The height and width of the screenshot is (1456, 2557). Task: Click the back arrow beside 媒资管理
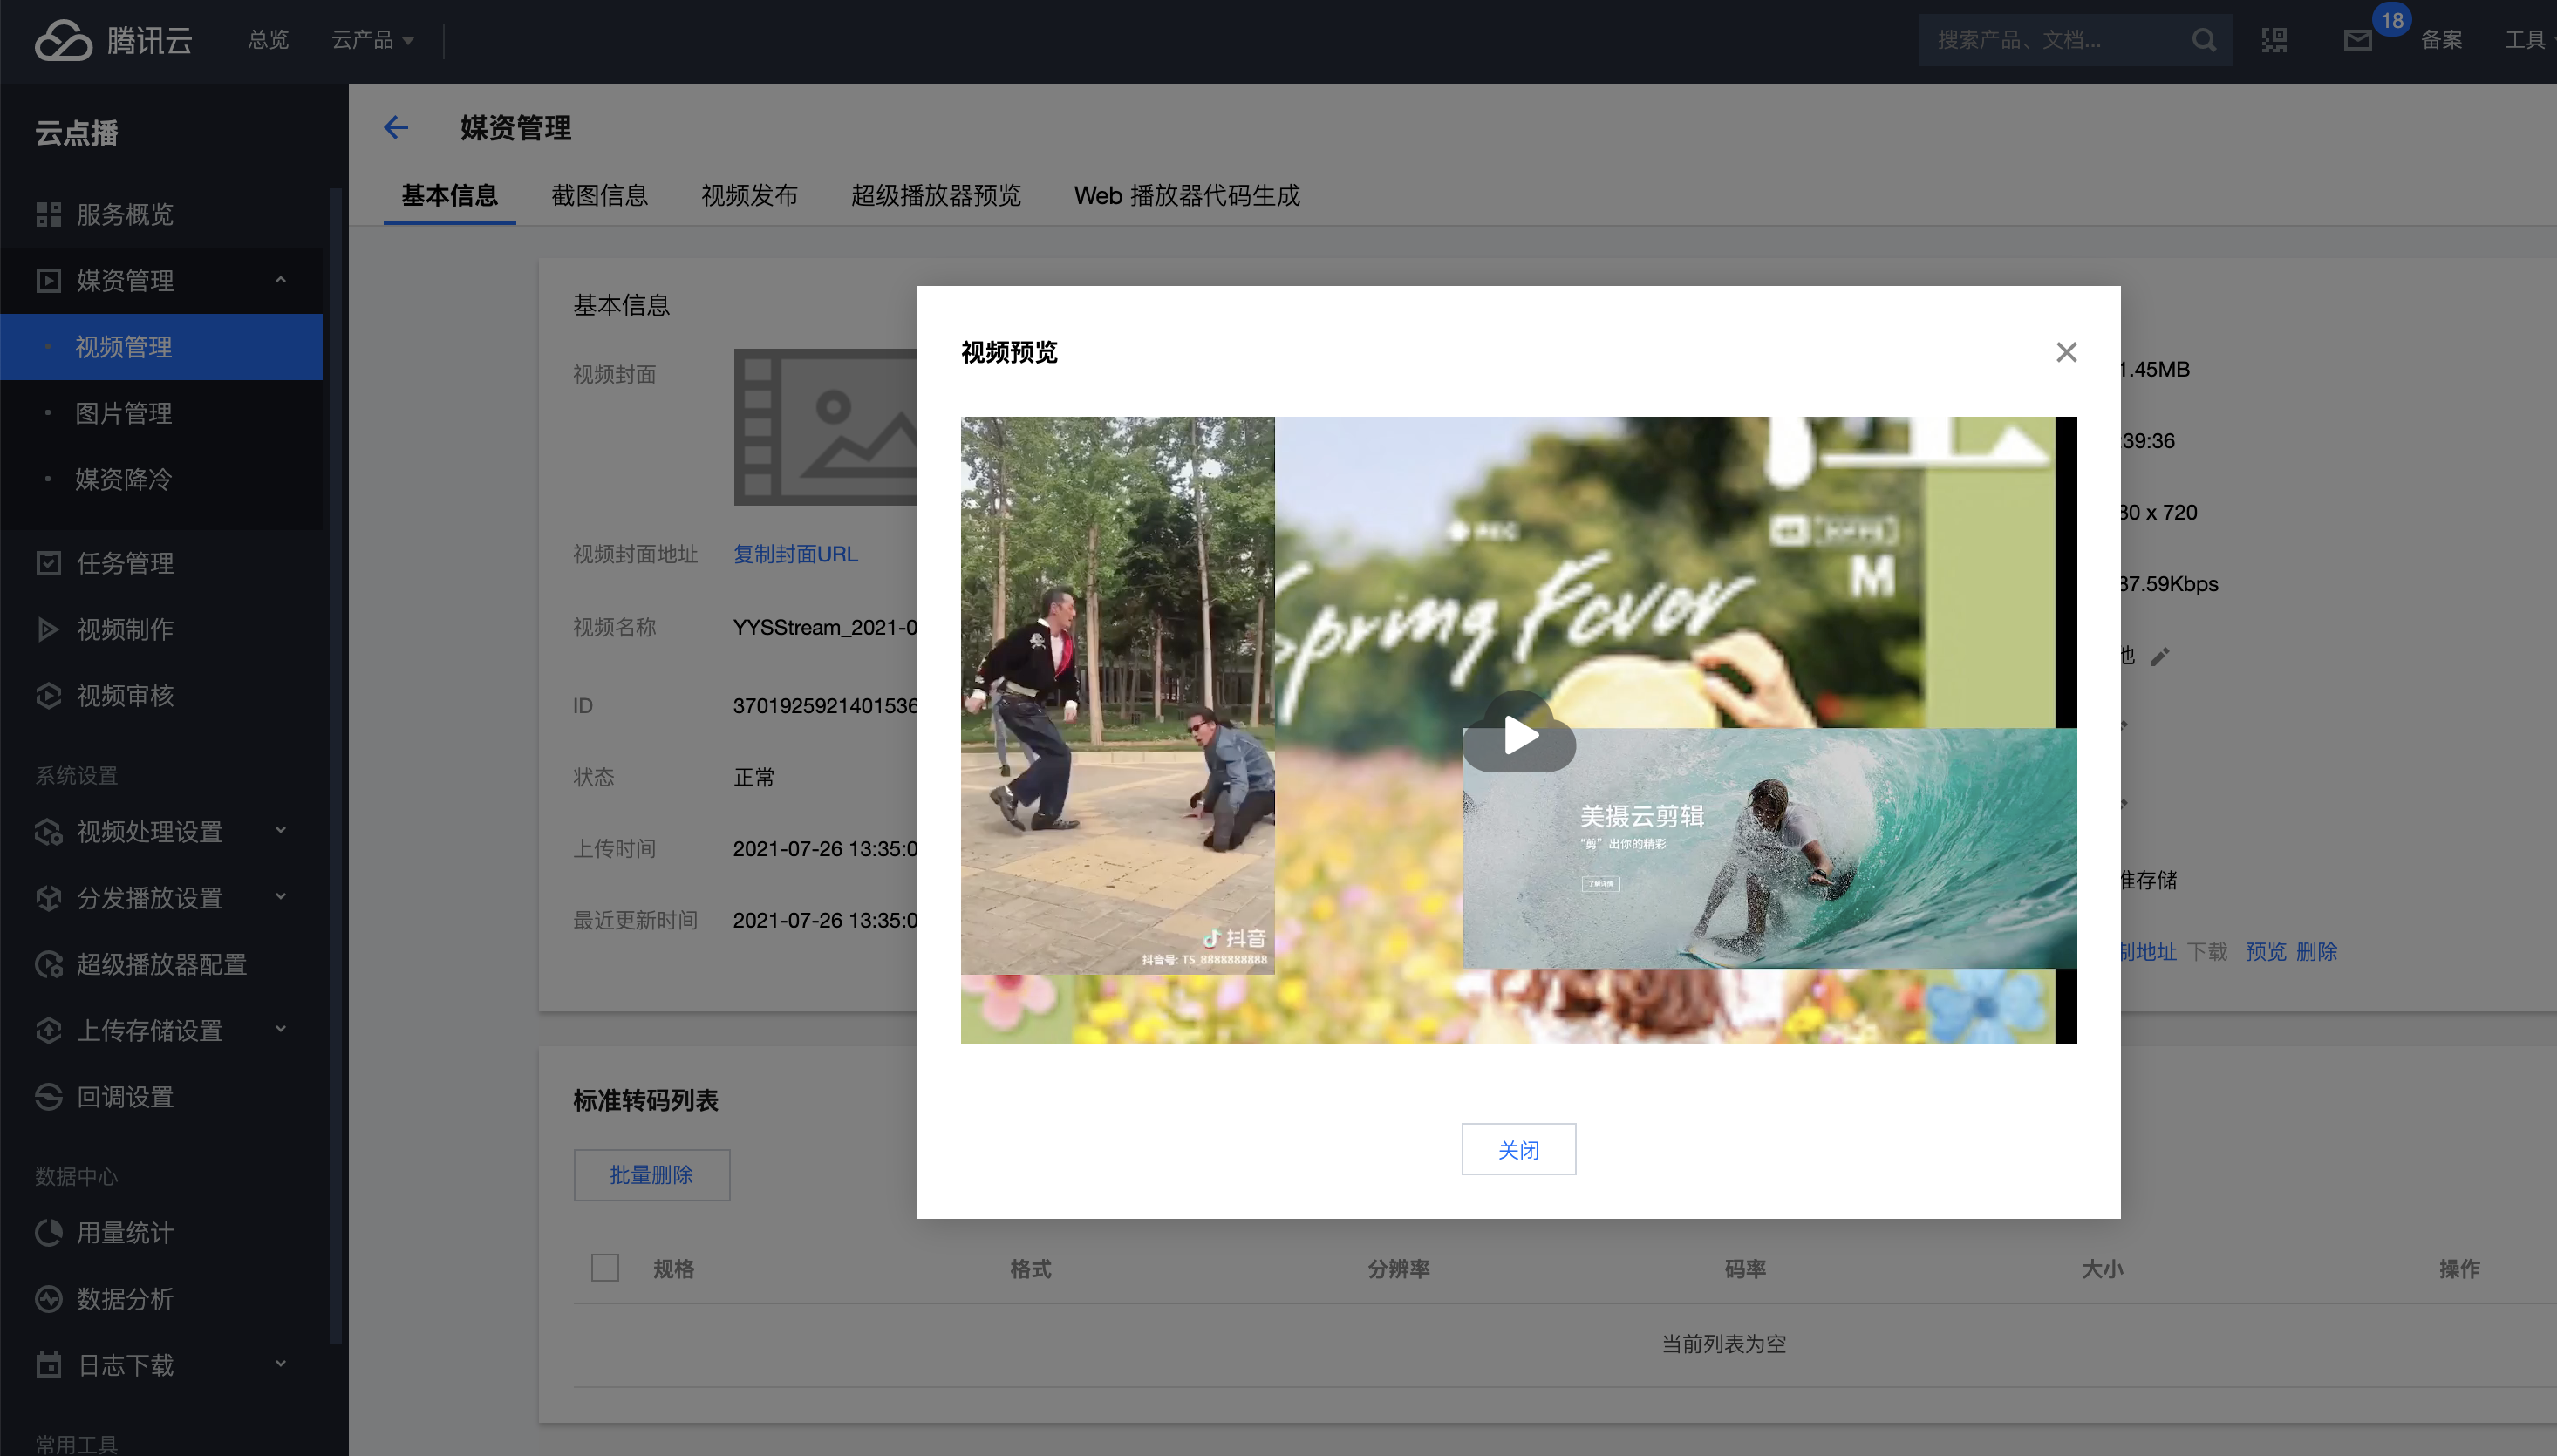pyautogui.click(x=396, y=128)
